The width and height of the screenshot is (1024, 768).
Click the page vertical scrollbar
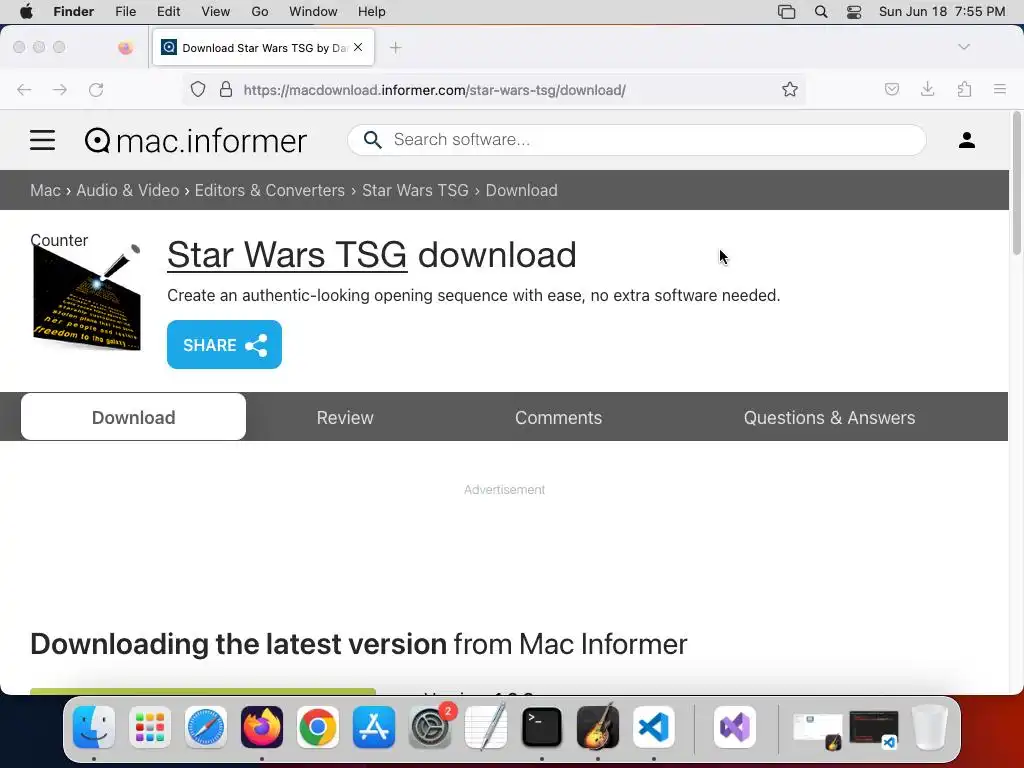pos(1016,184)
